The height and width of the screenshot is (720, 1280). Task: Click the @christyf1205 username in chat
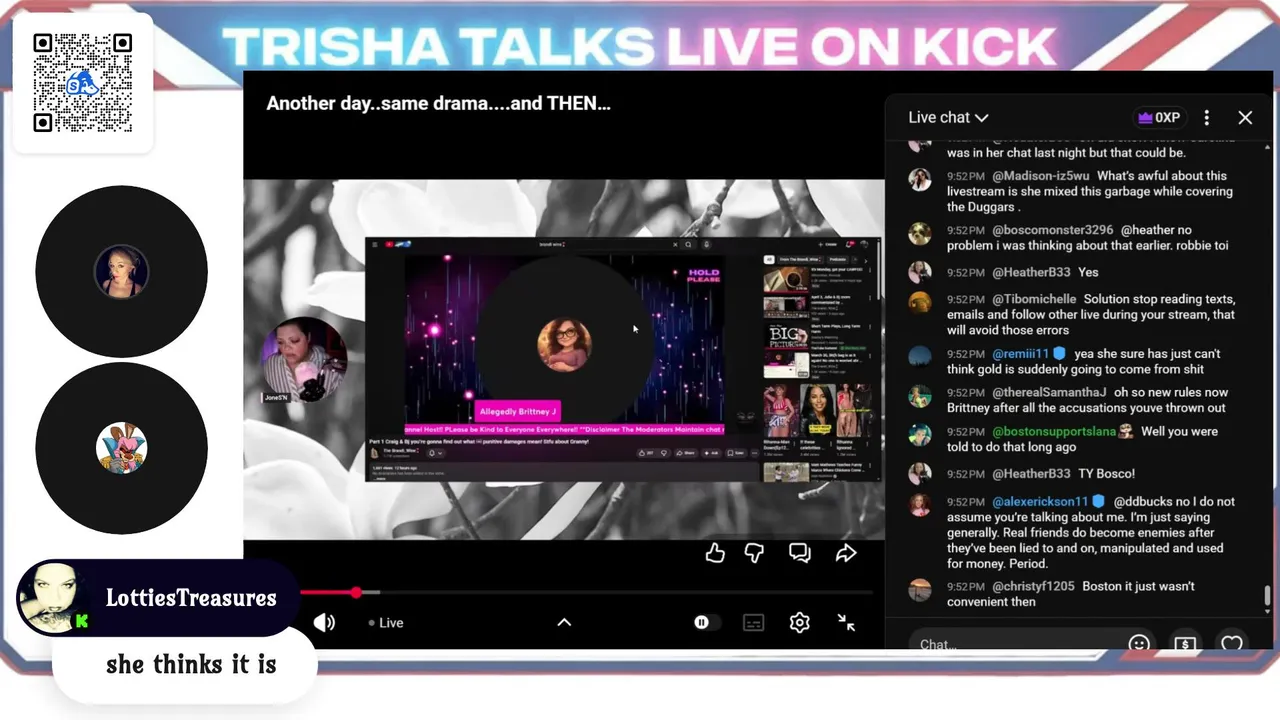(1033, 587)
